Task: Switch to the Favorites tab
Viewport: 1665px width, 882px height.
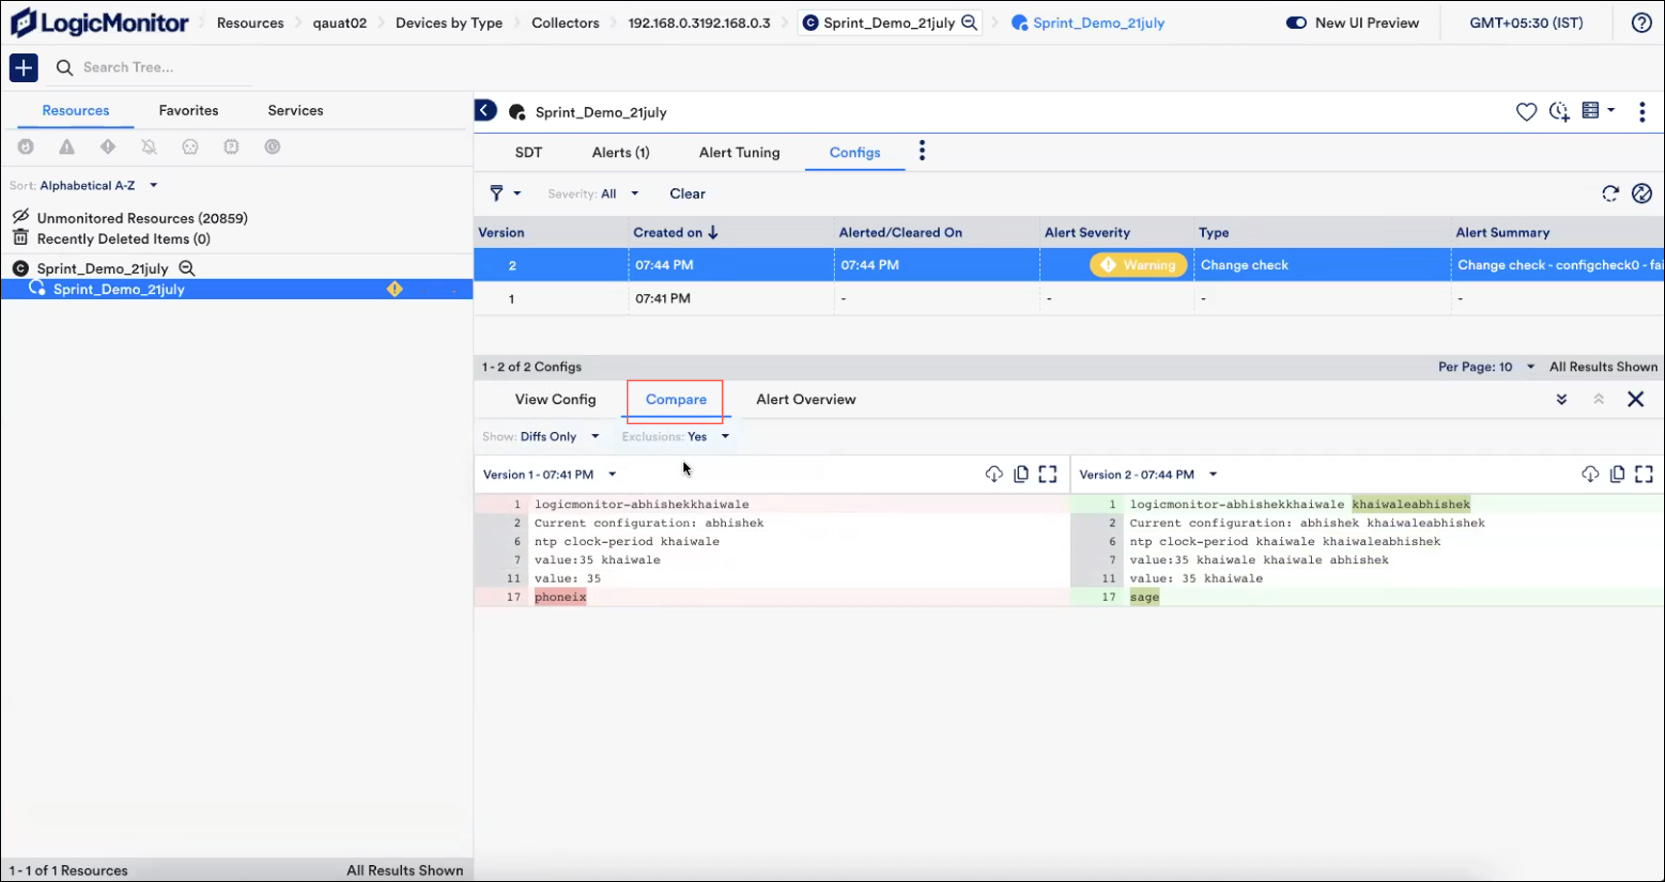Action: coord(188,110)
